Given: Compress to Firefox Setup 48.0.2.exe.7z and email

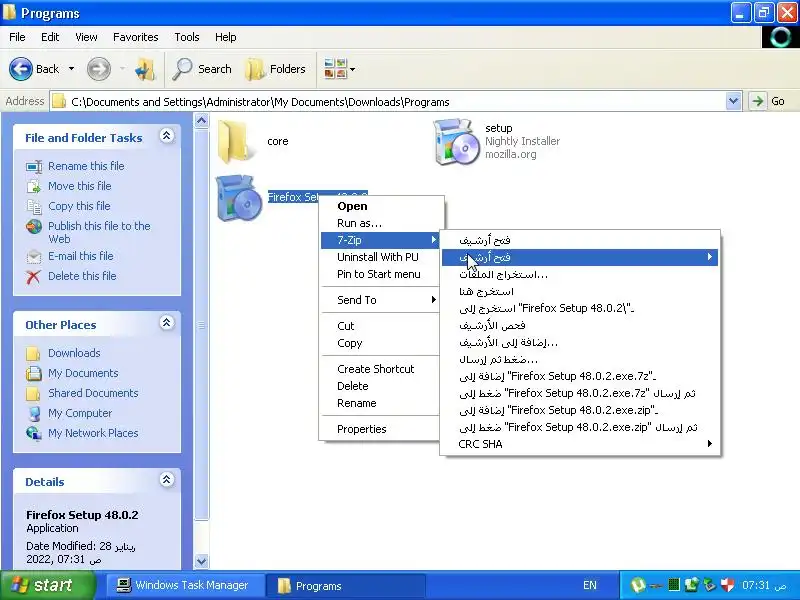Looking at the screenshot, I should point(580,393).
